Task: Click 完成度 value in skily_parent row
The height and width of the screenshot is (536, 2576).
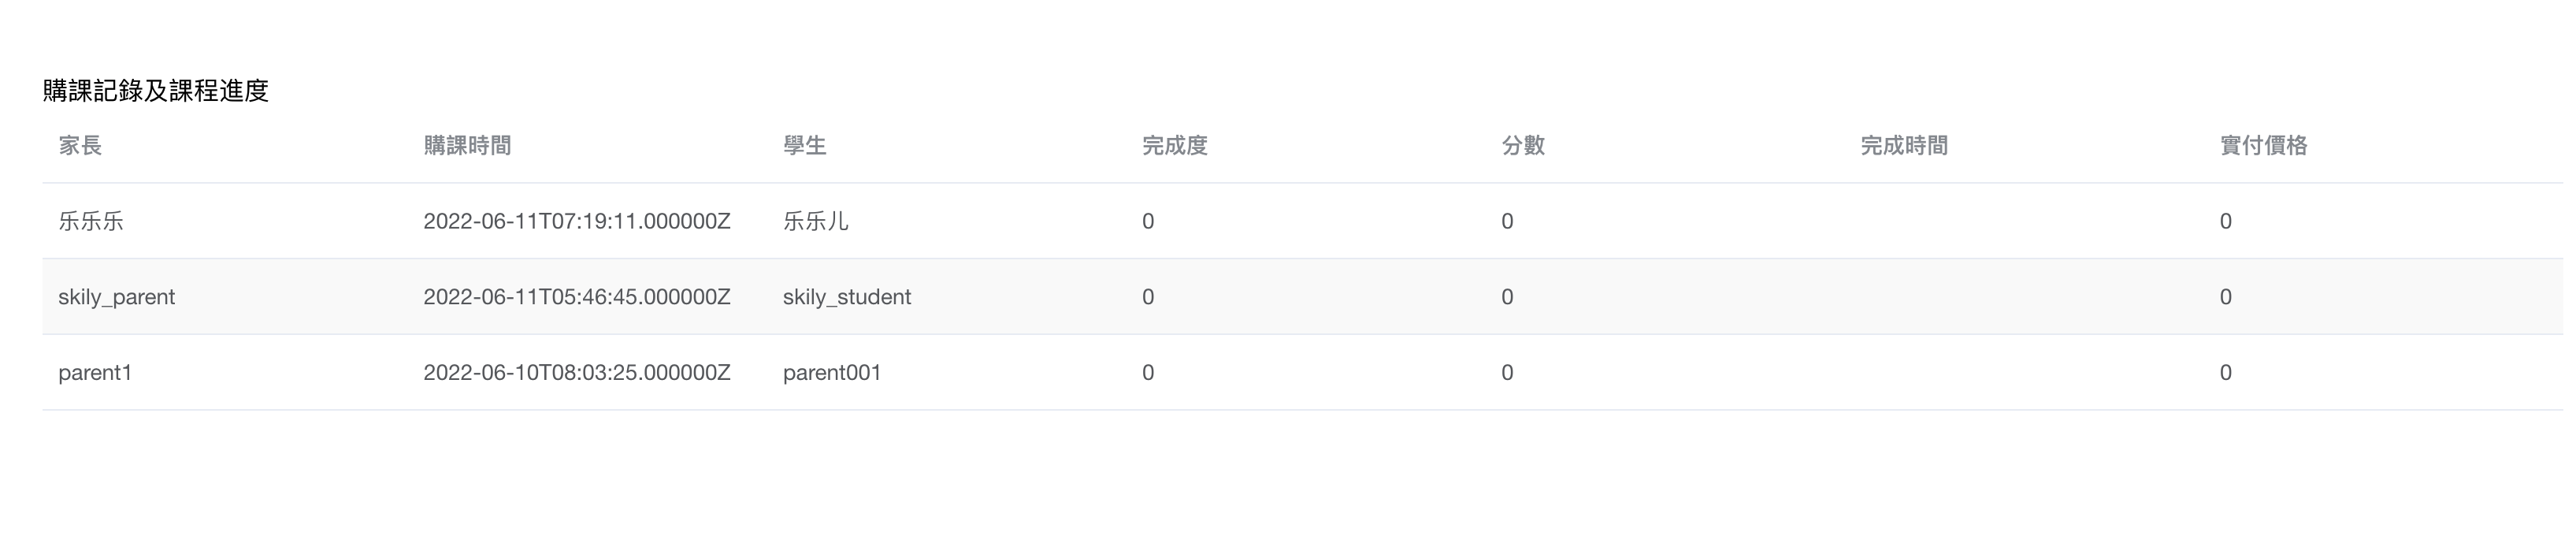Action: pyautogui.click(x=1148, y=297)
